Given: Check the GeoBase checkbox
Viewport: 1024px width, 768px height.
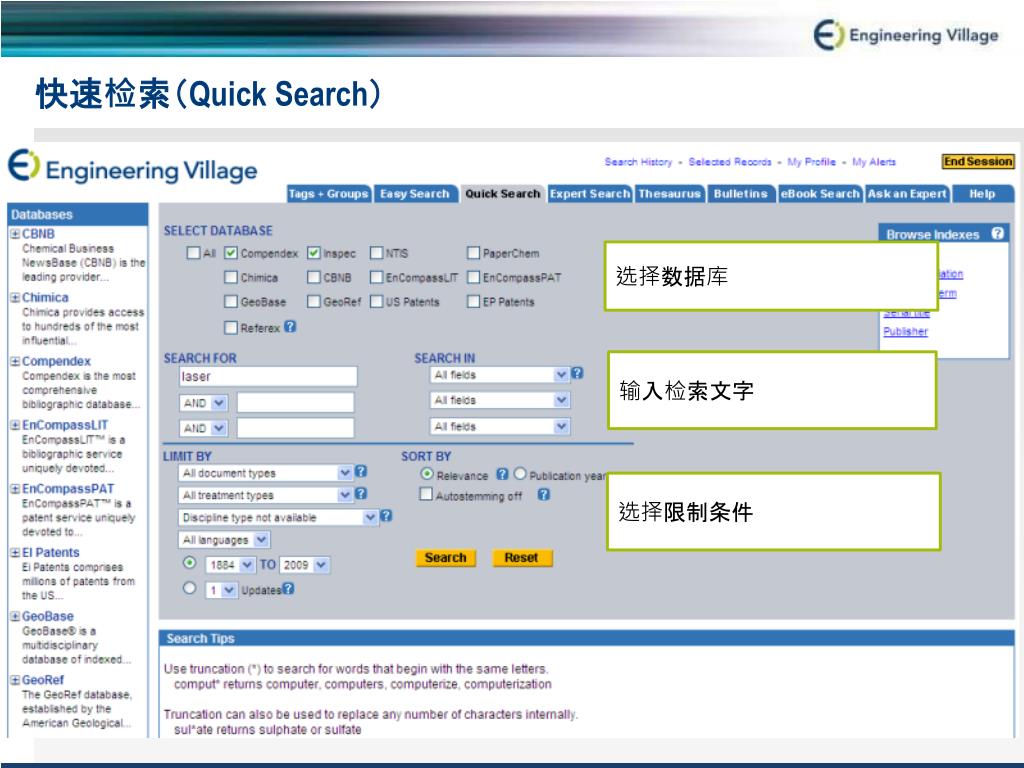Looking at the screenshot, I should coord(231,301).
